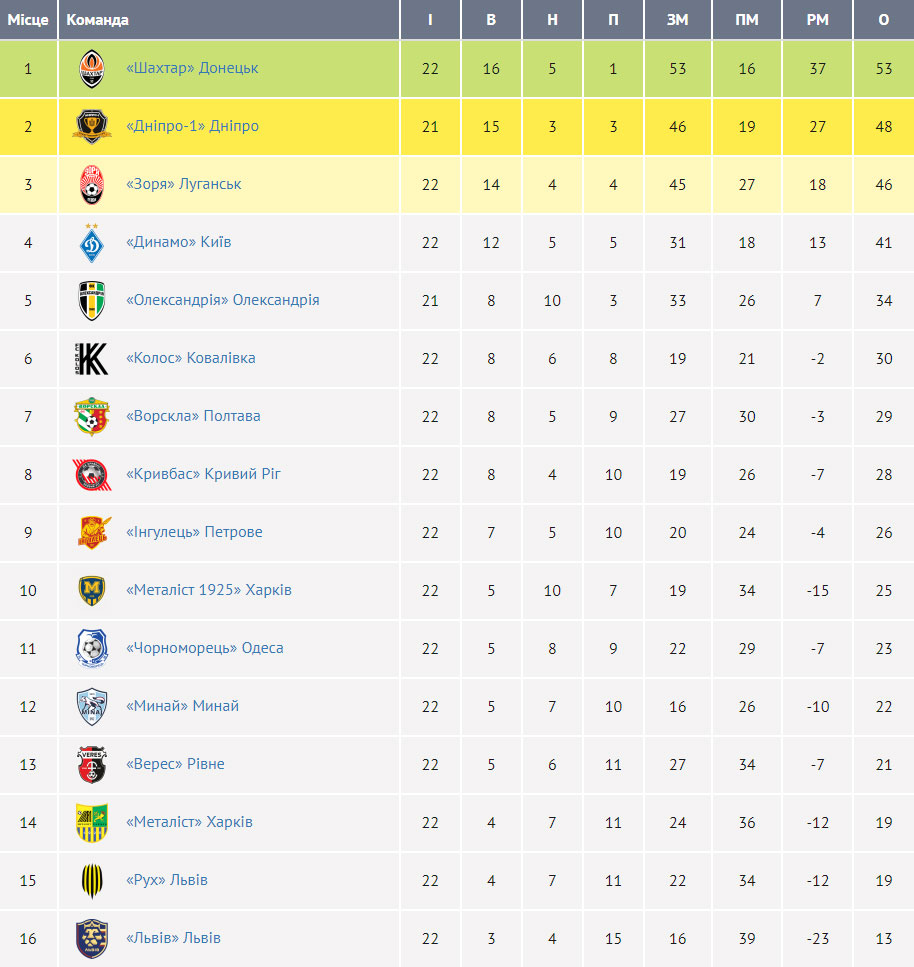914x967 pixels.
Task: Open the «Минай» Минай team link
Action: 182,706
